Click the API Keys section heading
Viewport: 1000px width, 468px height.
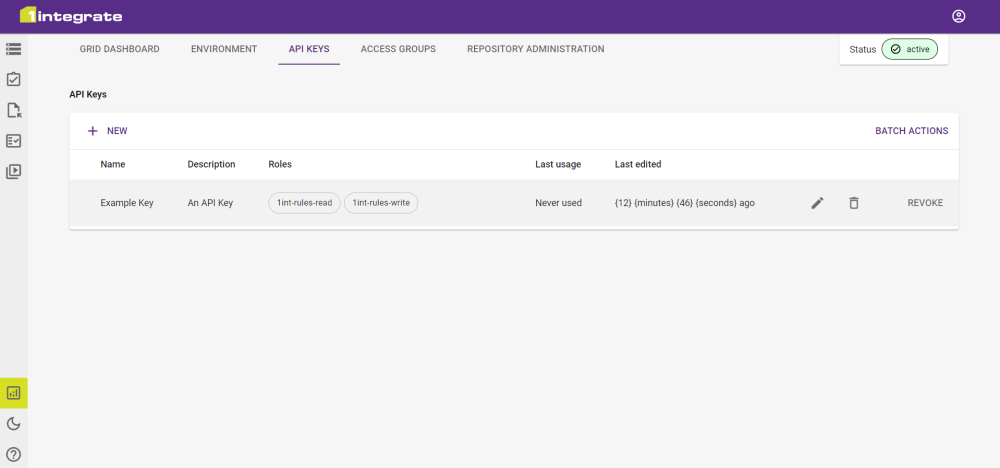[x=88, y=94]
